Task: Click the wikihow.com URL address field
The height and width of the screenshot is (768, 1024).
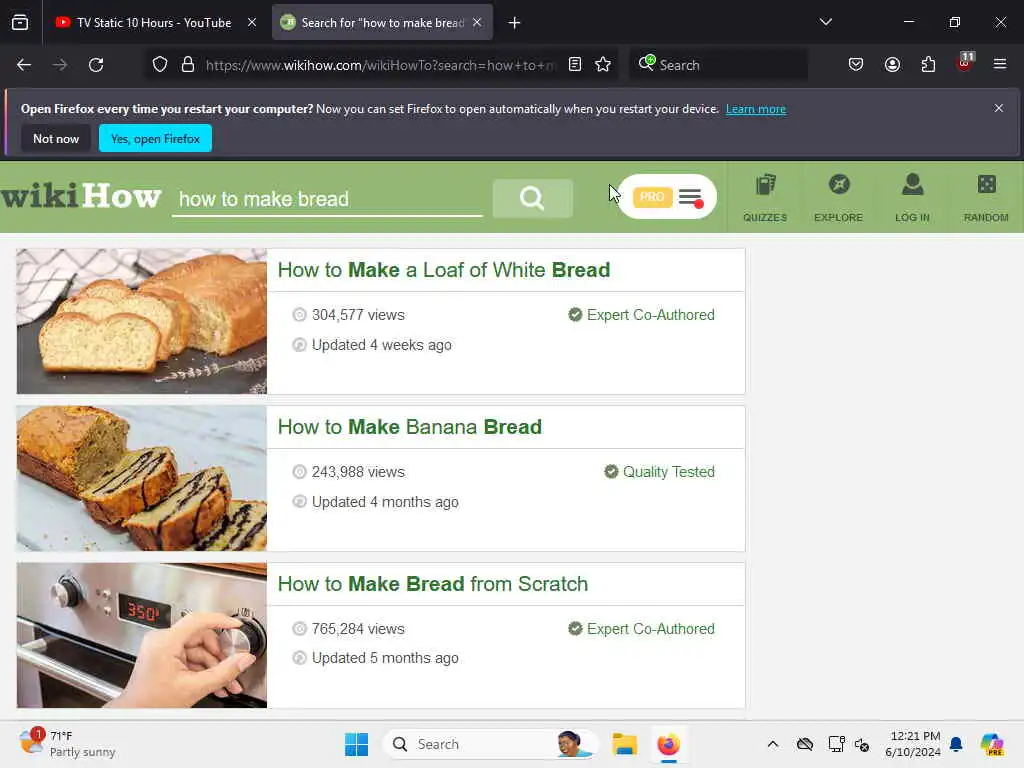Action: [x=381, y=65]
